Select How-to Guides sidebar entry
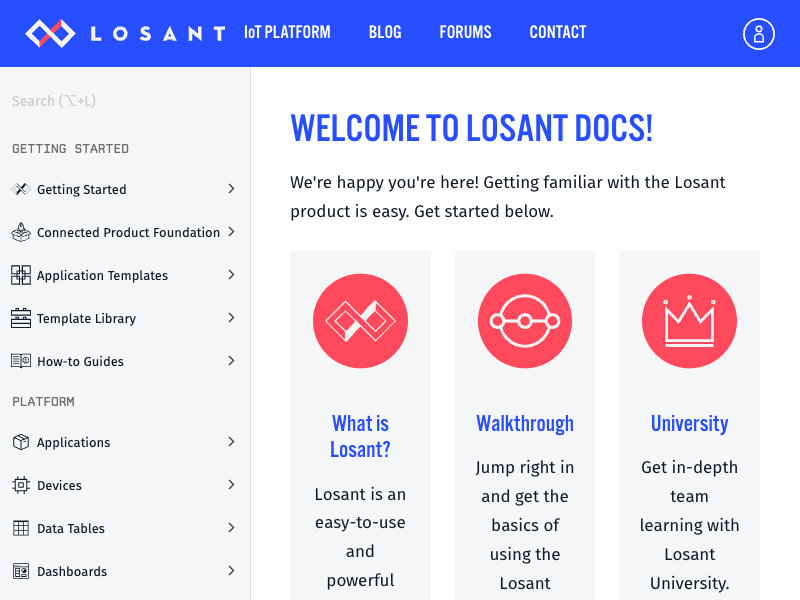 [x=80, y=361]
